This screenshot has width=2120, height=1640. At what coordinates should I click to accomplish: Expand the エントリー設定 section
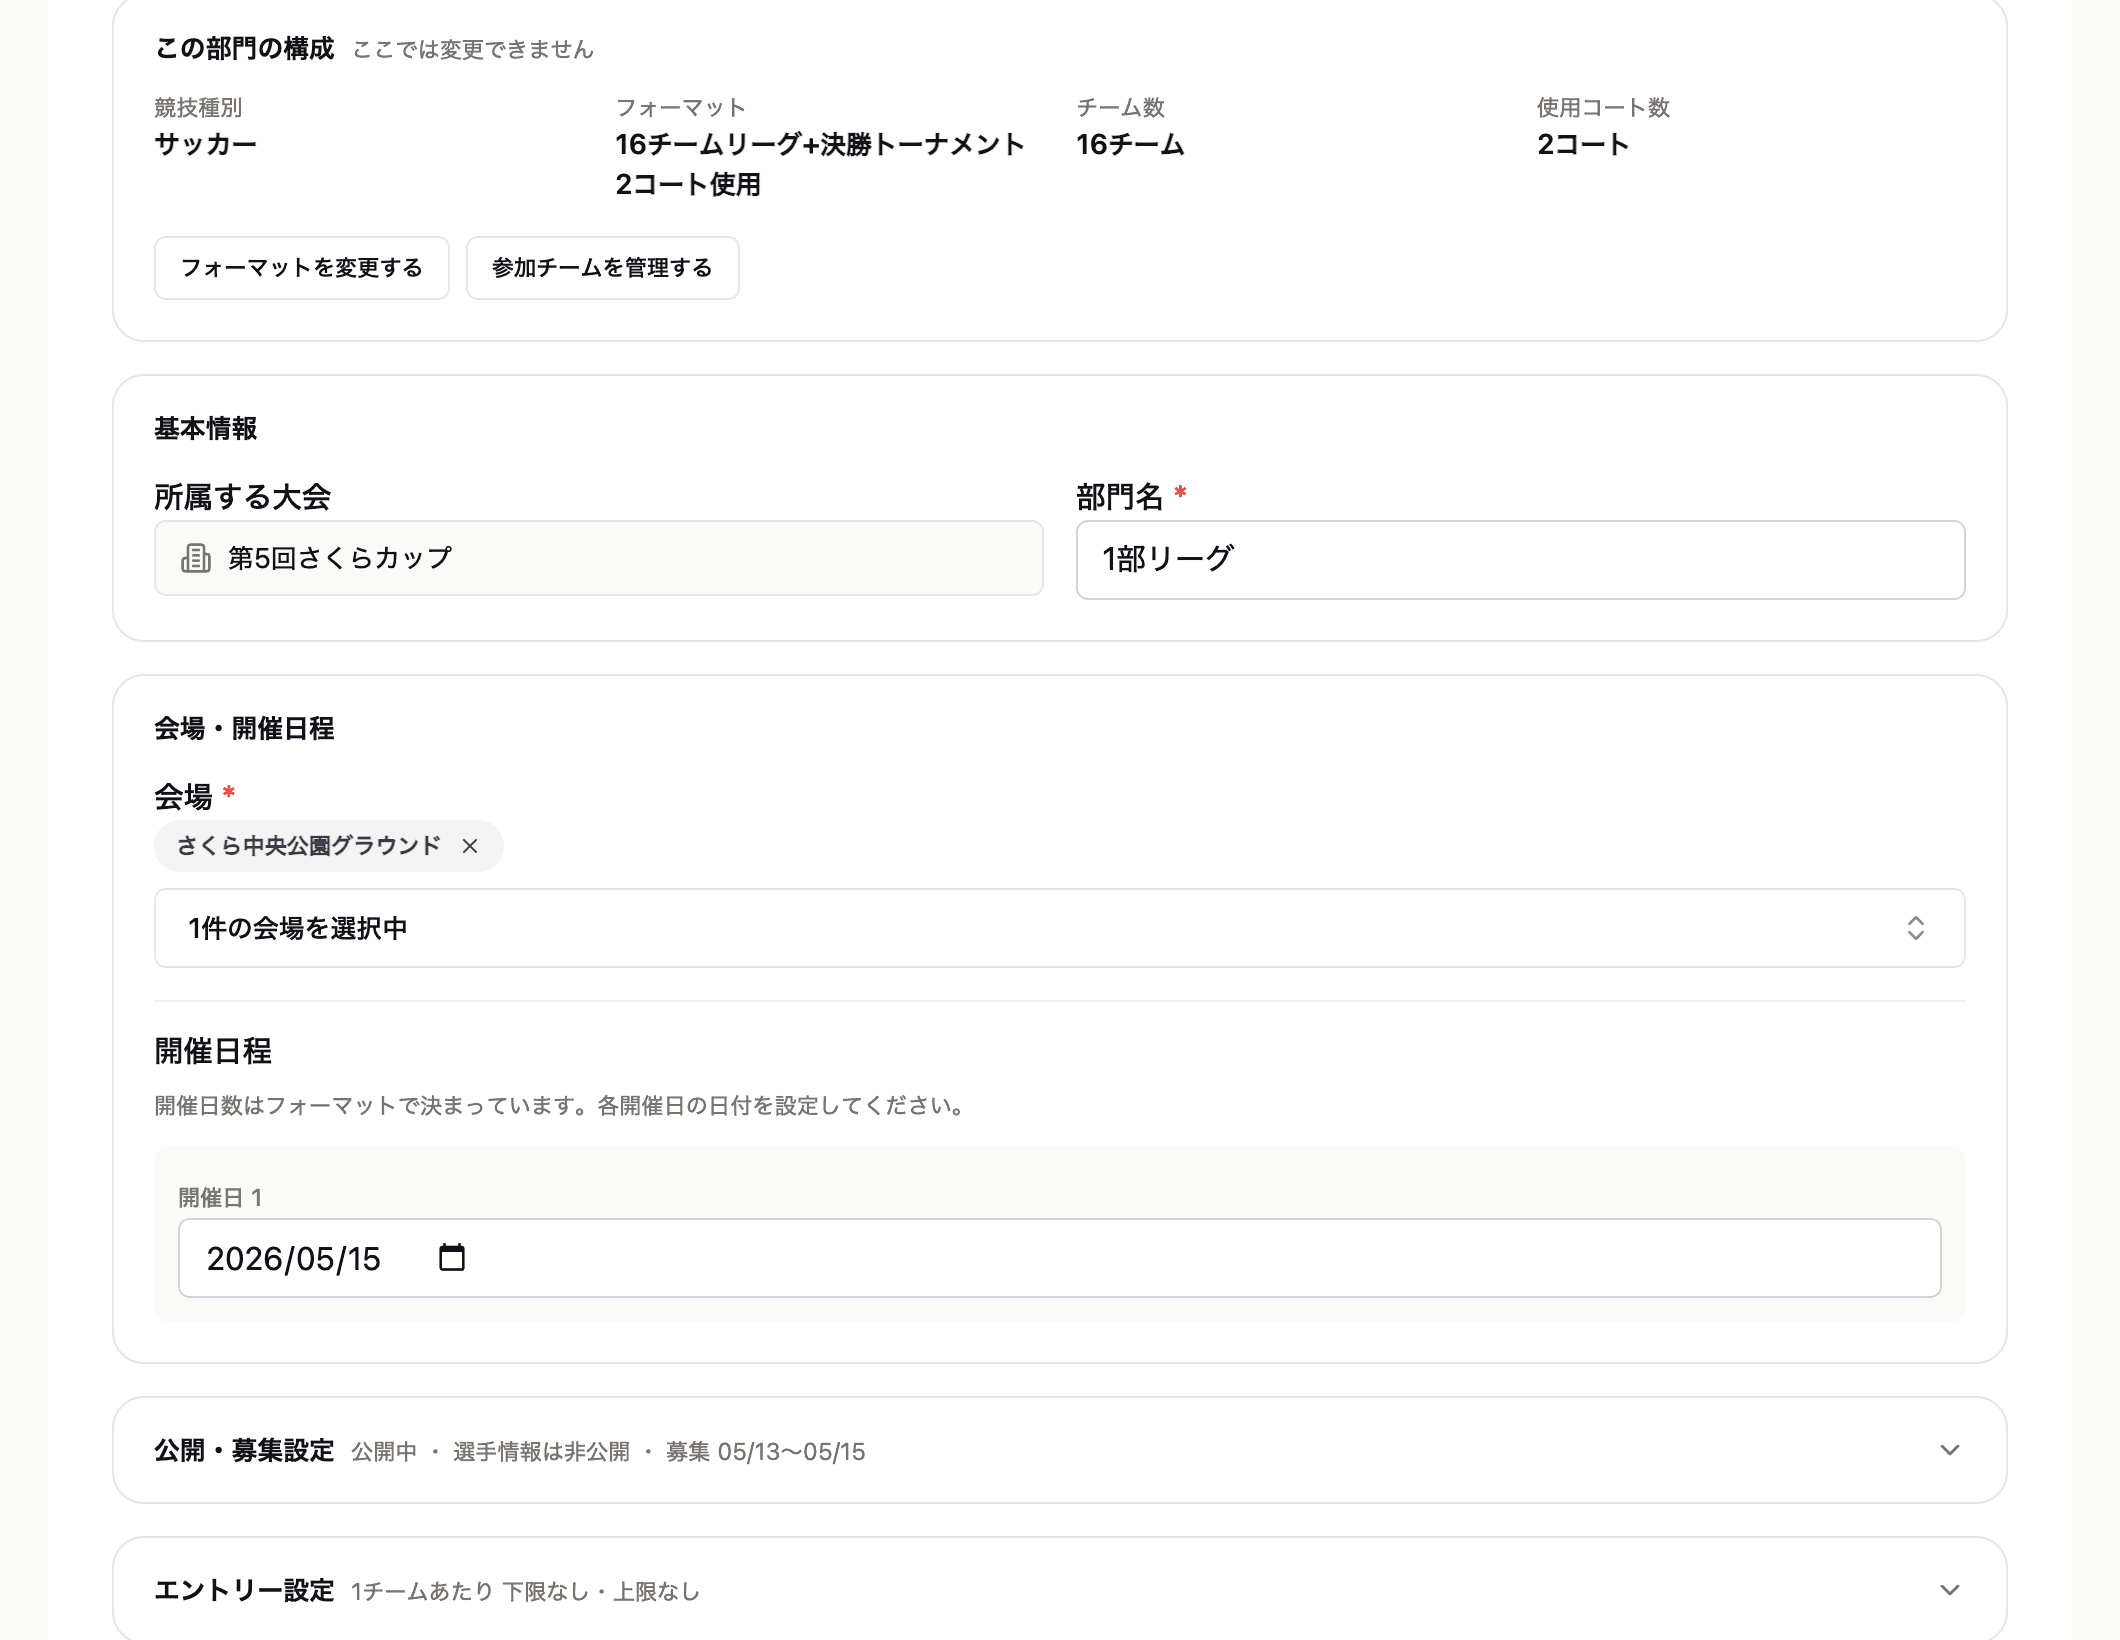click(x=1059, y=1589)
